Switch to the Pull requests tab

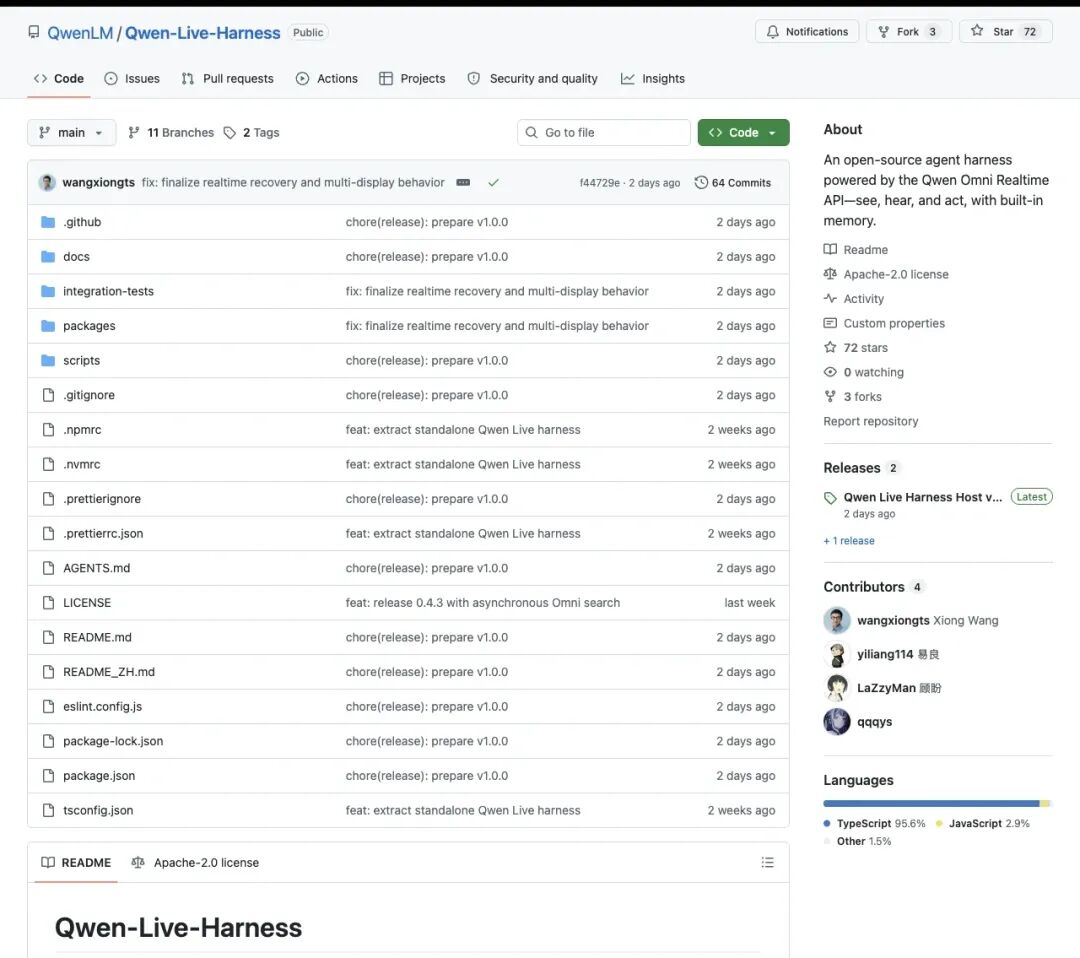pyautogui.click(x=227, y=79)
